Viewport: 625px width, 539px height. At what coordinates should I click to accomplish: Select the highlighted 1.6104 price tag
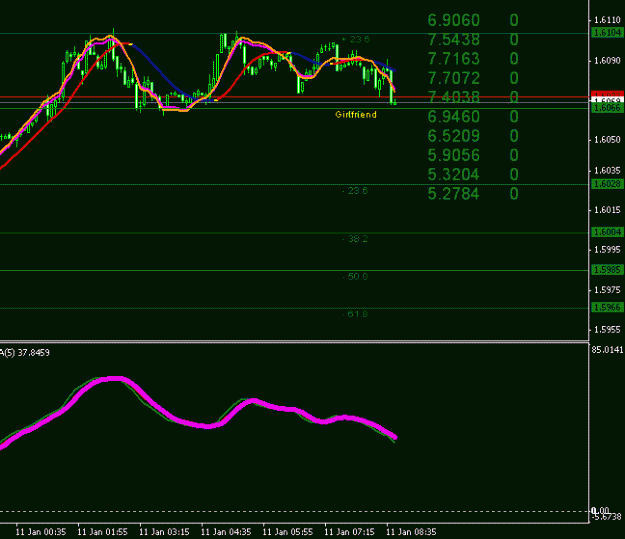(607, 33)
